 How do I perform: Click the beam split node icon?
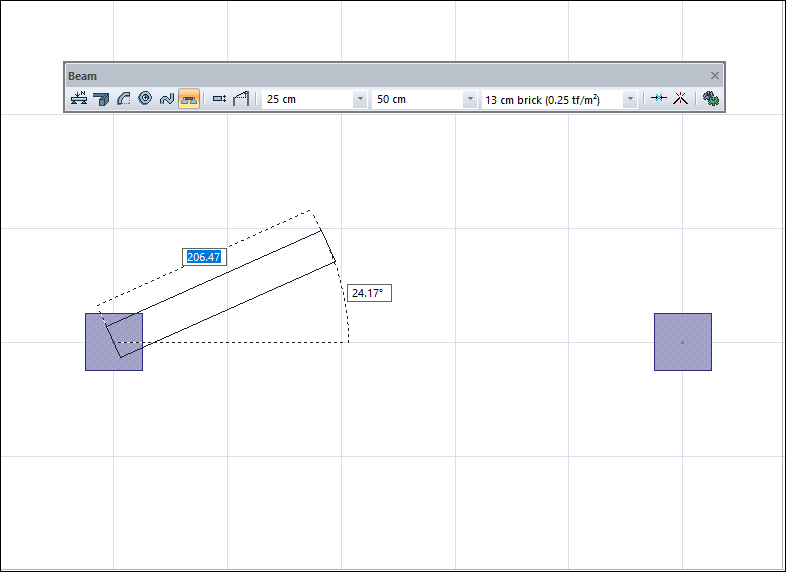point(658,99)
